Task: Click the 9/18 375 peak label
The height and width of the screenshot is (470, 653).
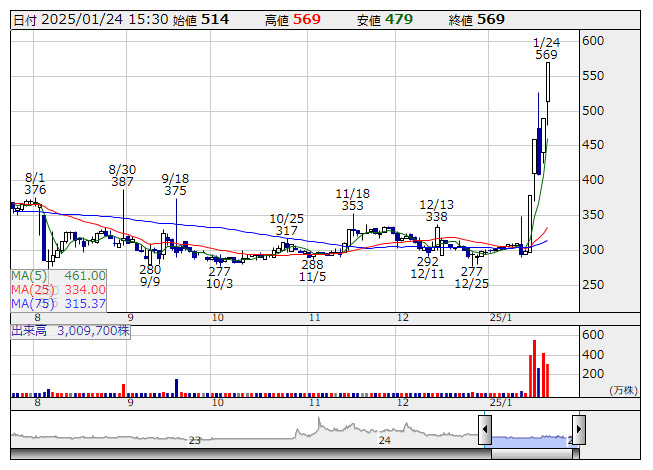Action: coord(175,185)
